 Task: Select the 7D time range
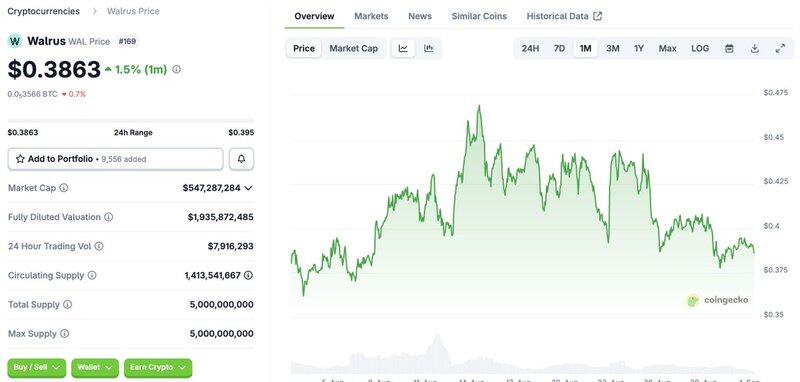(559, 48)
